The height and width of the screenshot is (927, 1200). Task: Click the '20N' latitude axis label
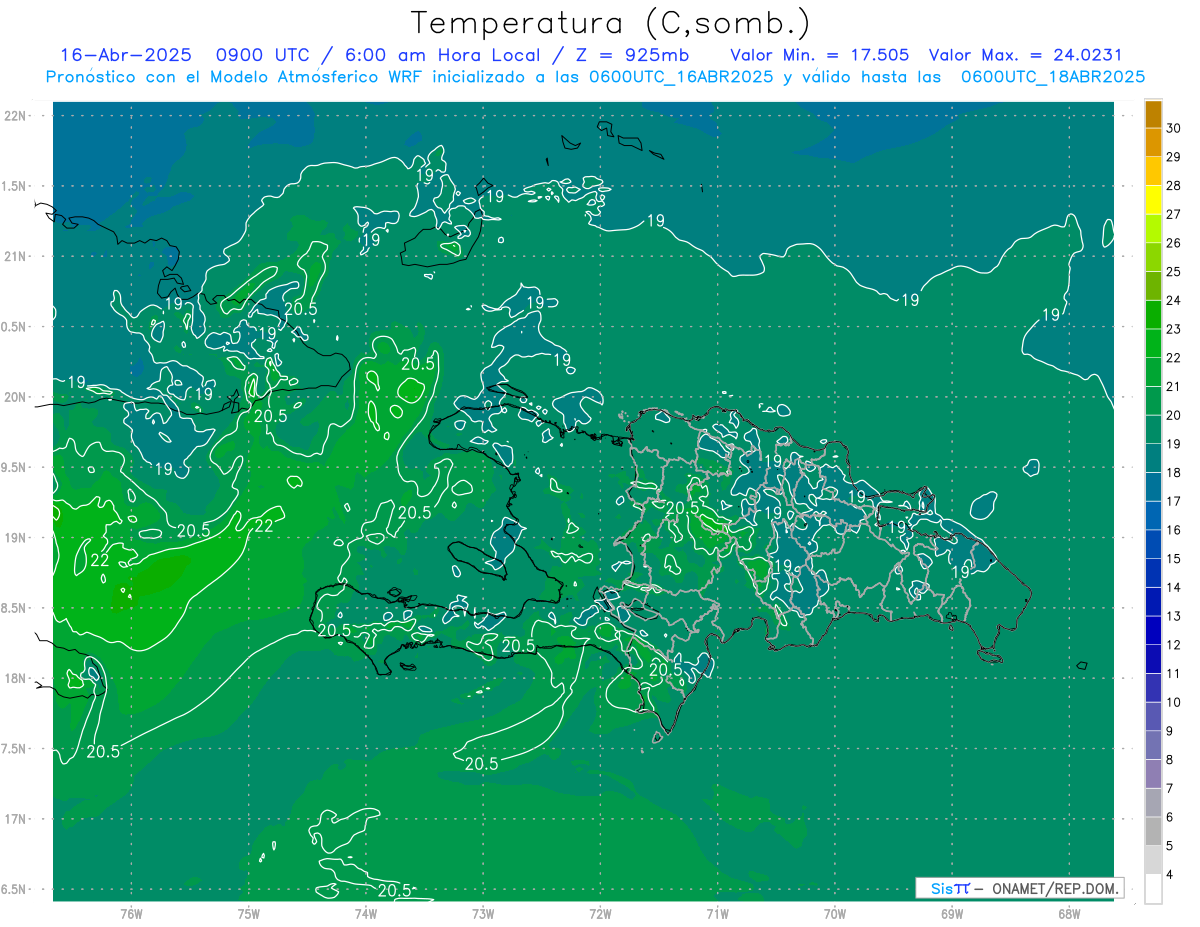[17, 397]
